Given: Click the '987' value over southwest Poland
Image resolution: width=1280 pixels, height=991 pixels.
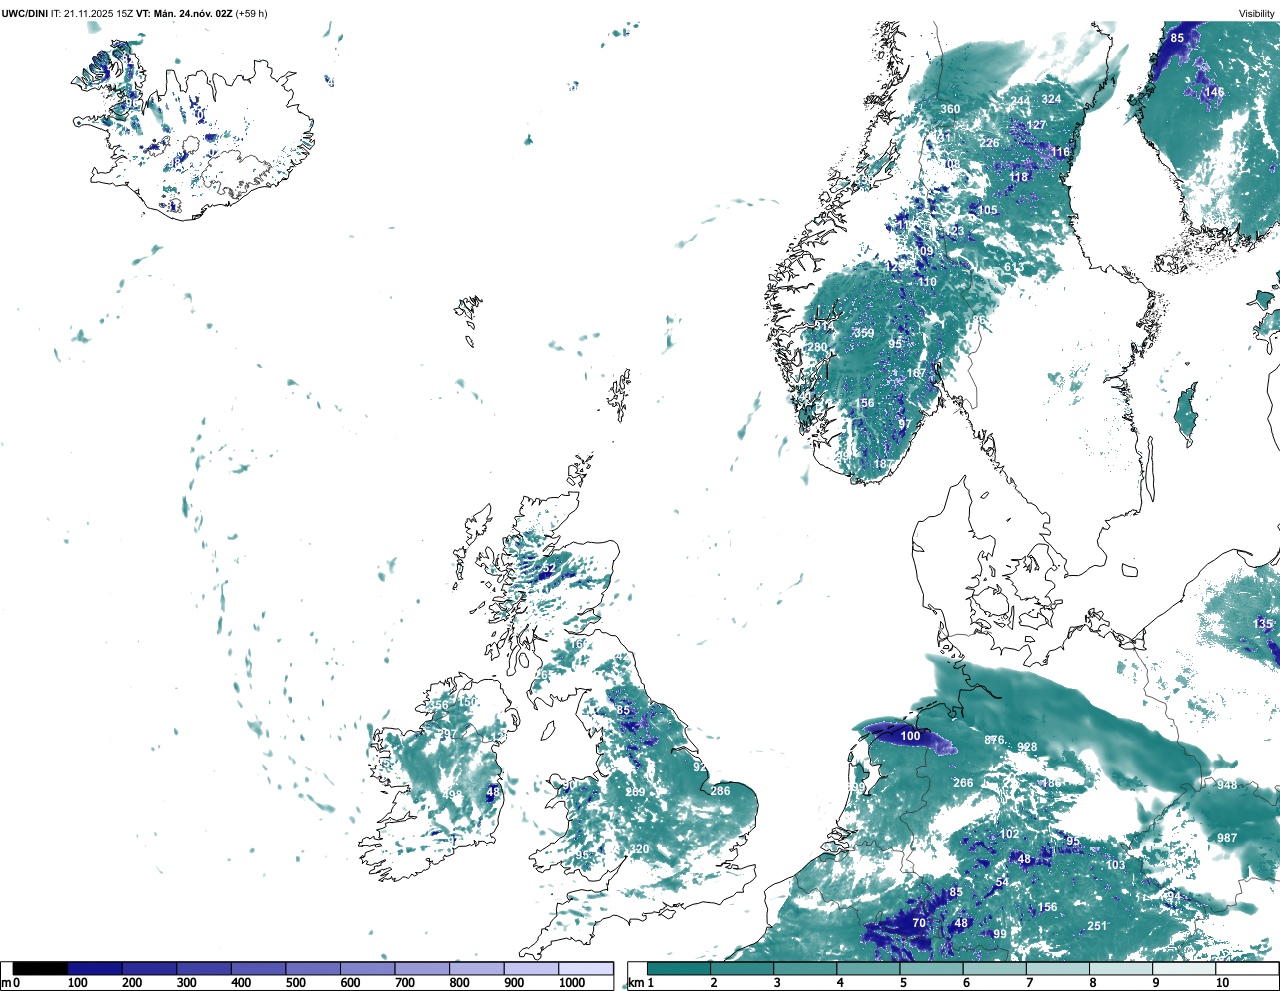Looking at the screenshot, I should [x=1227, y=838].
